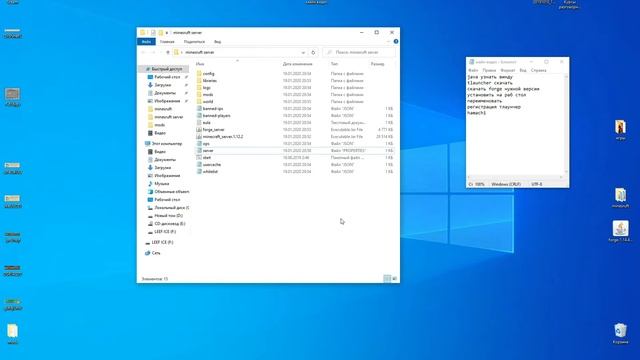Select the forge_server jar file icon
The image size is (640, 360).
(199, 129)
